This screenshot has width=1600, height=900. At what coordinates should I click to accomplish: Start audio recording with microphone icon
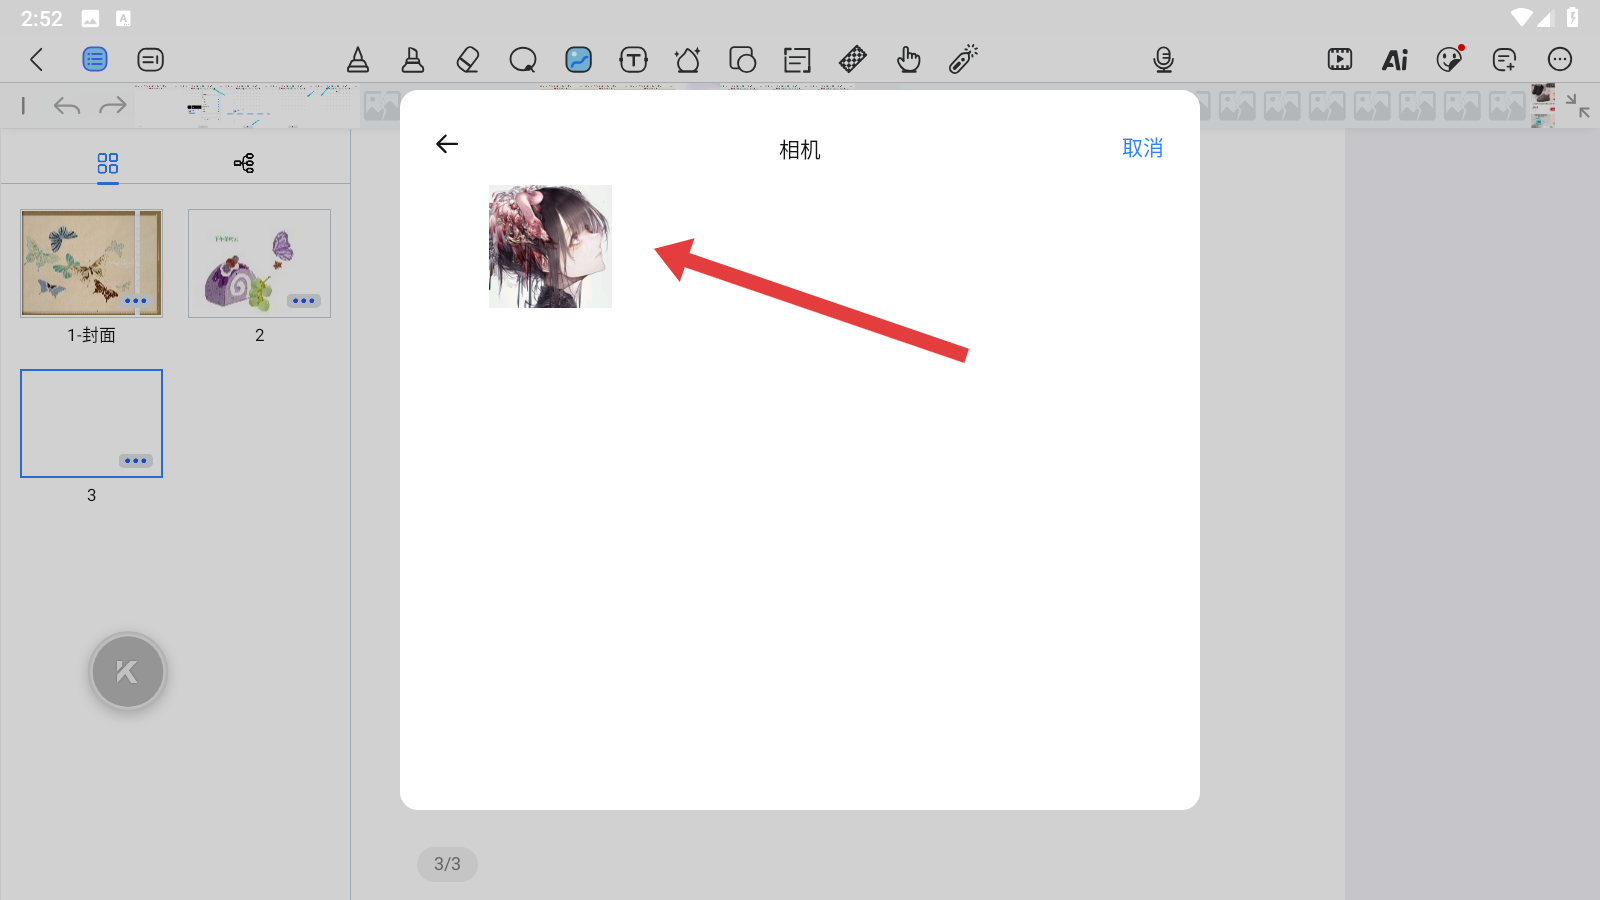coord(1163,60)
